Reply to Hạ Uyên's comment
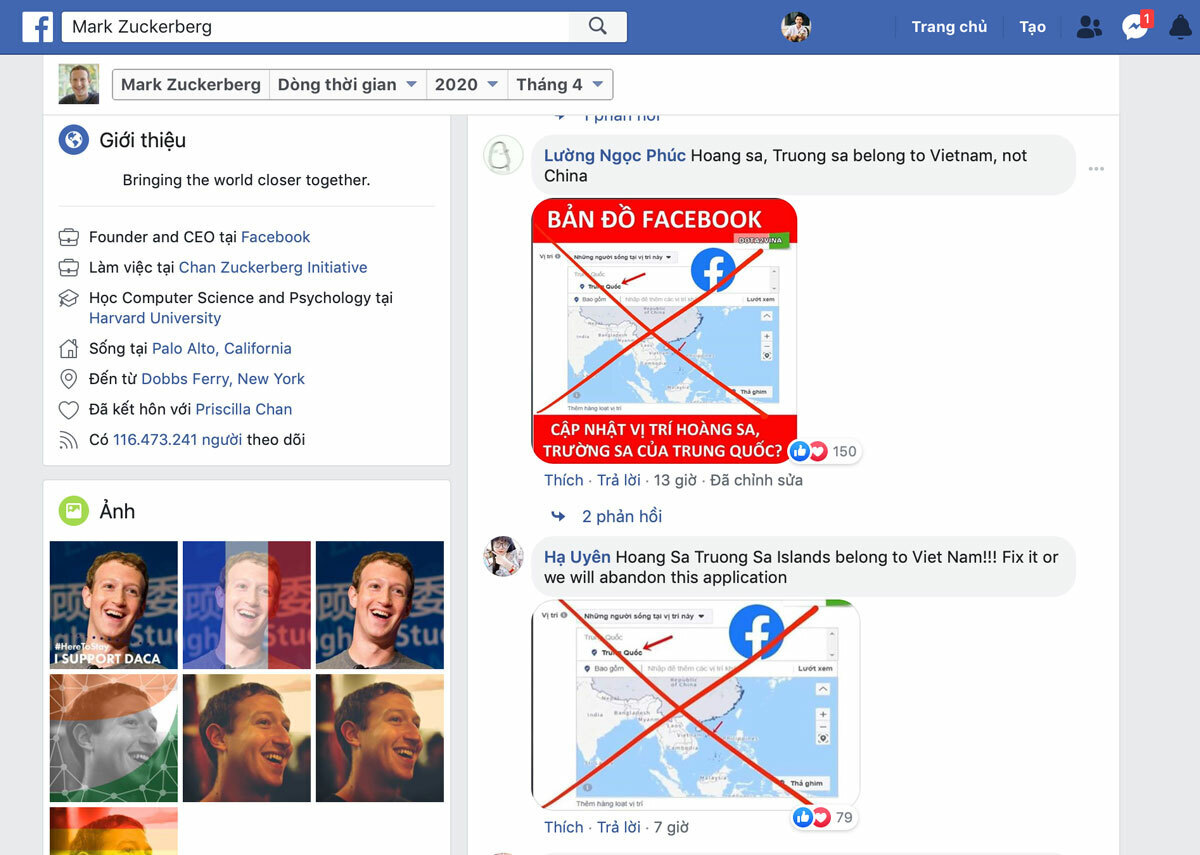Image resolution: width=1200 pixels, height=855 pixels. 619,827
